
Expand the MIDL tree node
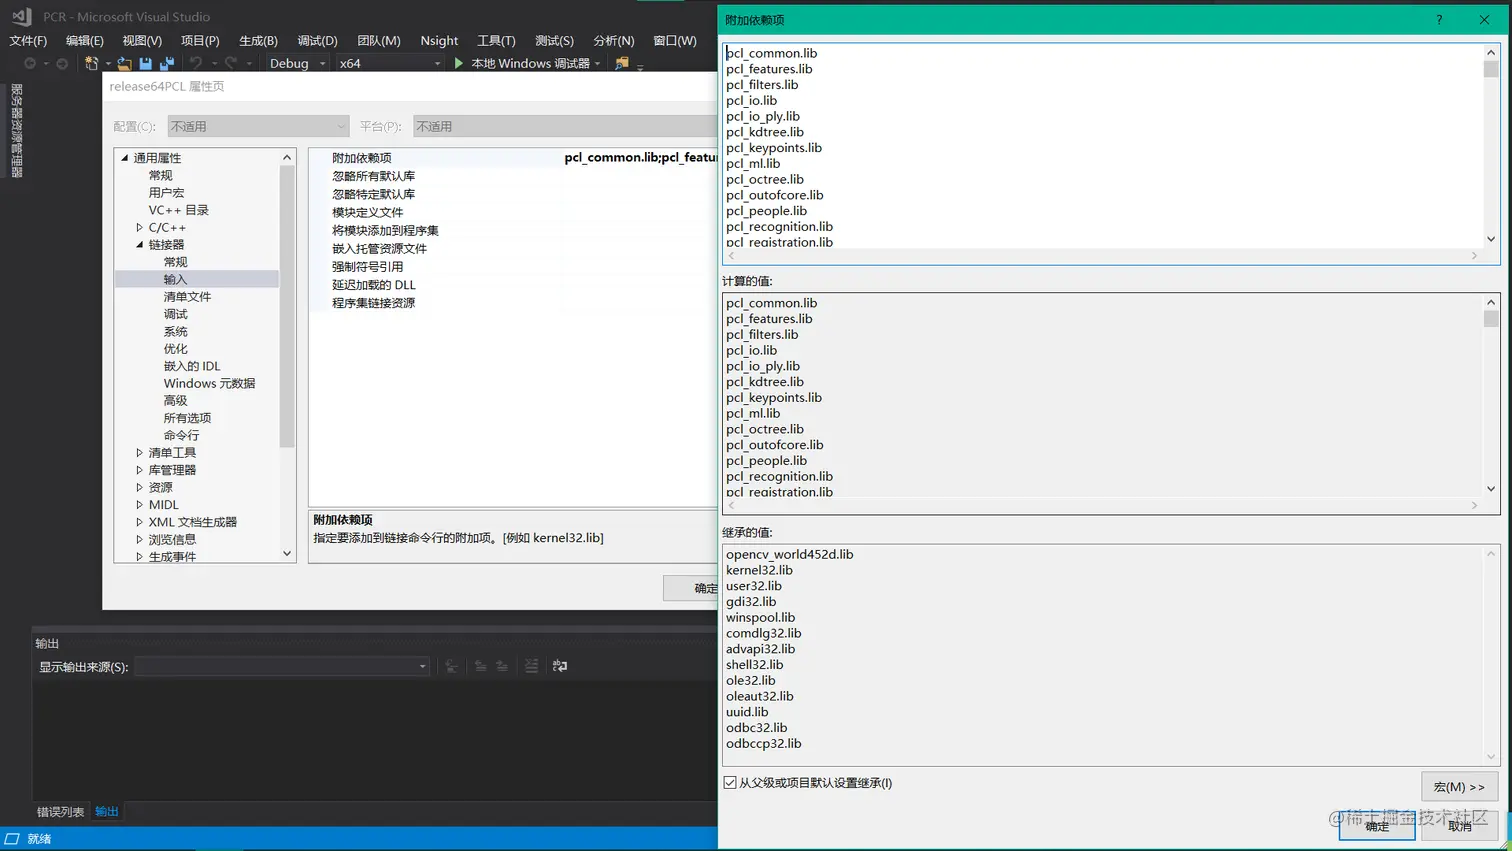[x=140, y=505]
